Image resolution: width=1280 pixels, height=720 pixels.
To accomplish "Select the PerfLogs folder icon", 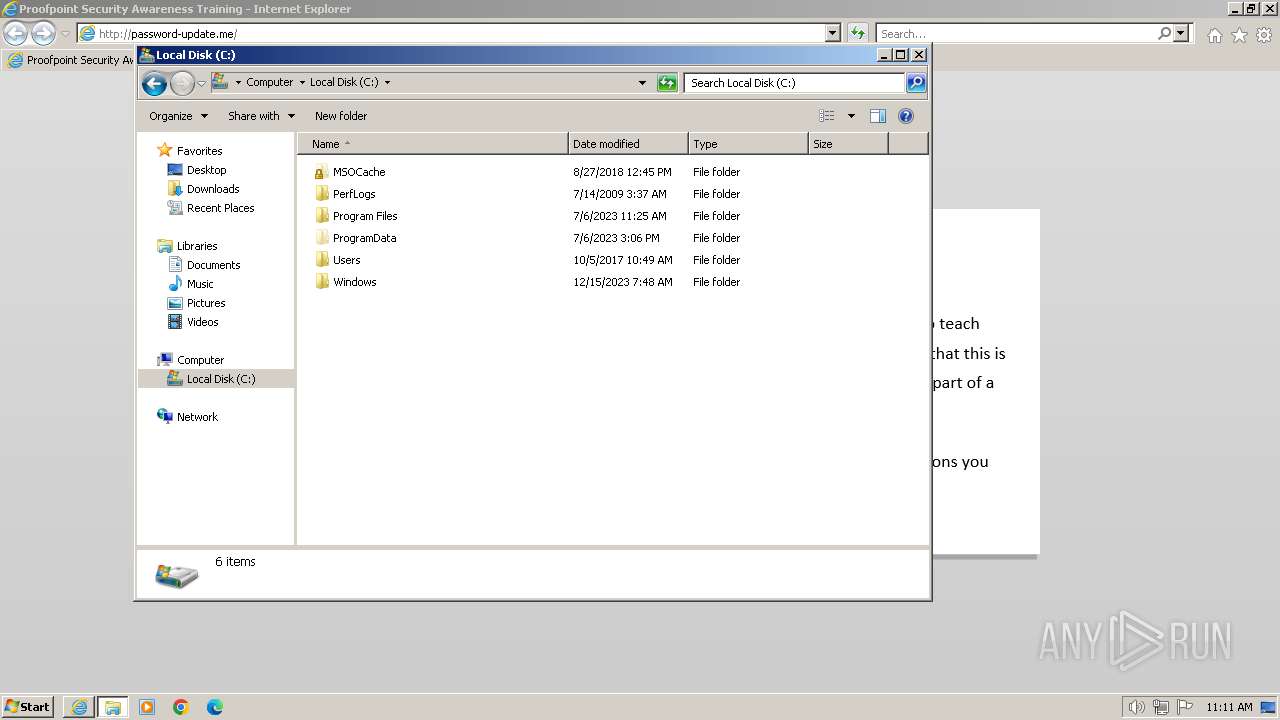I will pyautogui.click(x=321, y=194).
